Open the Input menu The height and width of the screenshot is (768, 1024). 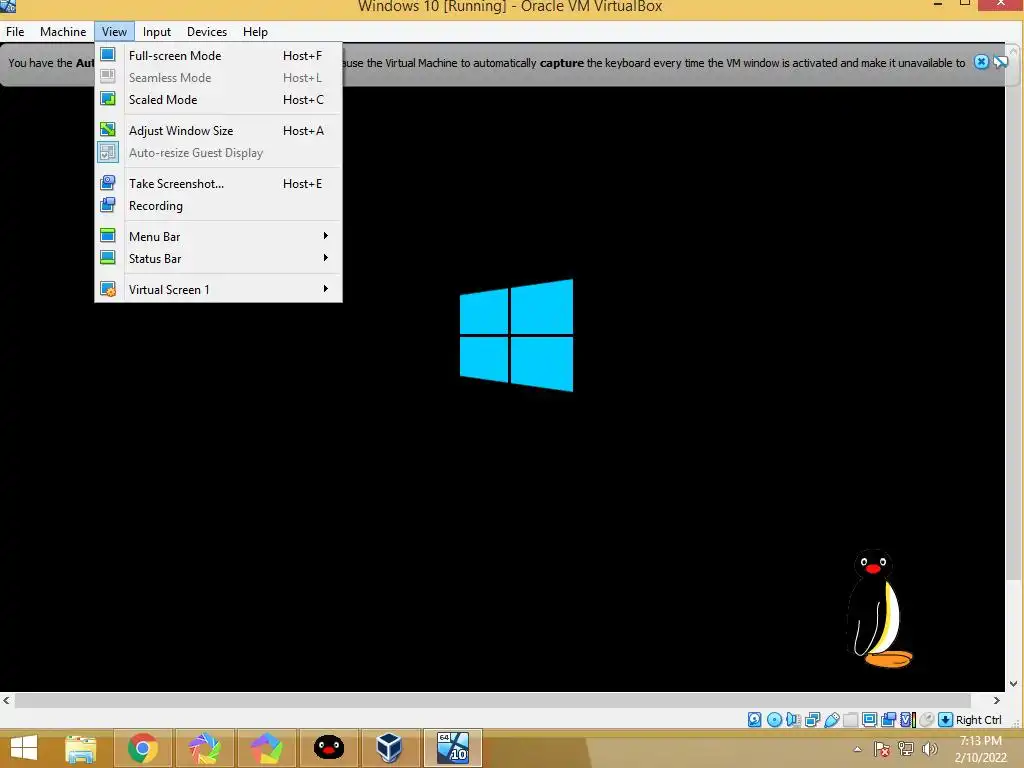[157, 31]
